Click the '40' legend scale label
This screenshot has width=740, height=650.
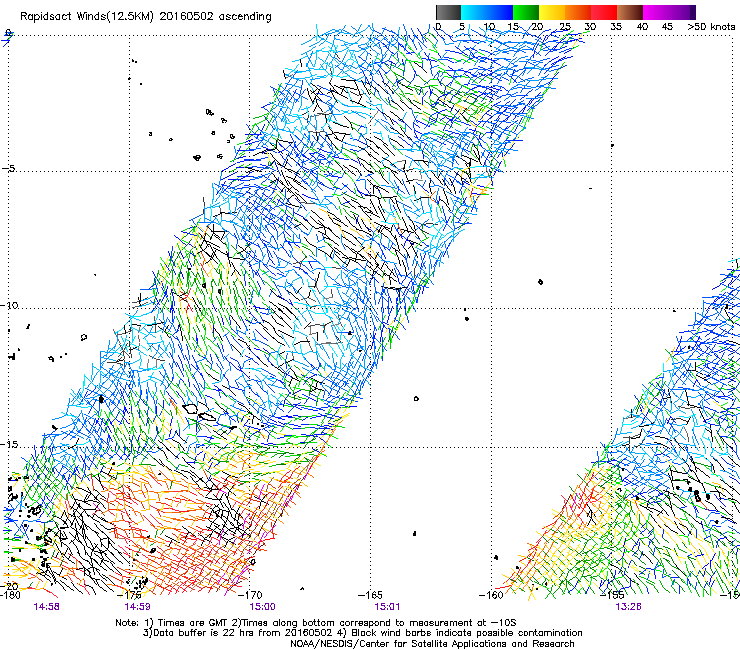642,27
